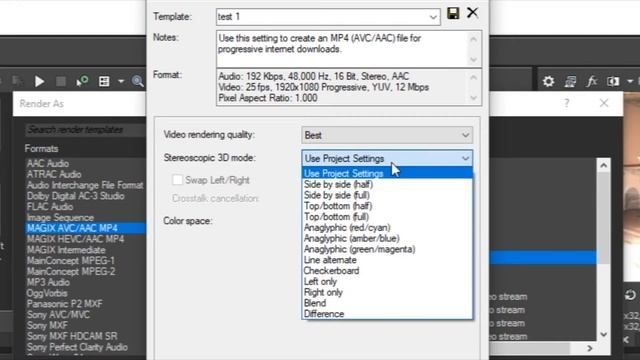This screenshot has width=640, height=360.
Task: Select Dolby Digital AC-3 Studio format
Action: 76,196
